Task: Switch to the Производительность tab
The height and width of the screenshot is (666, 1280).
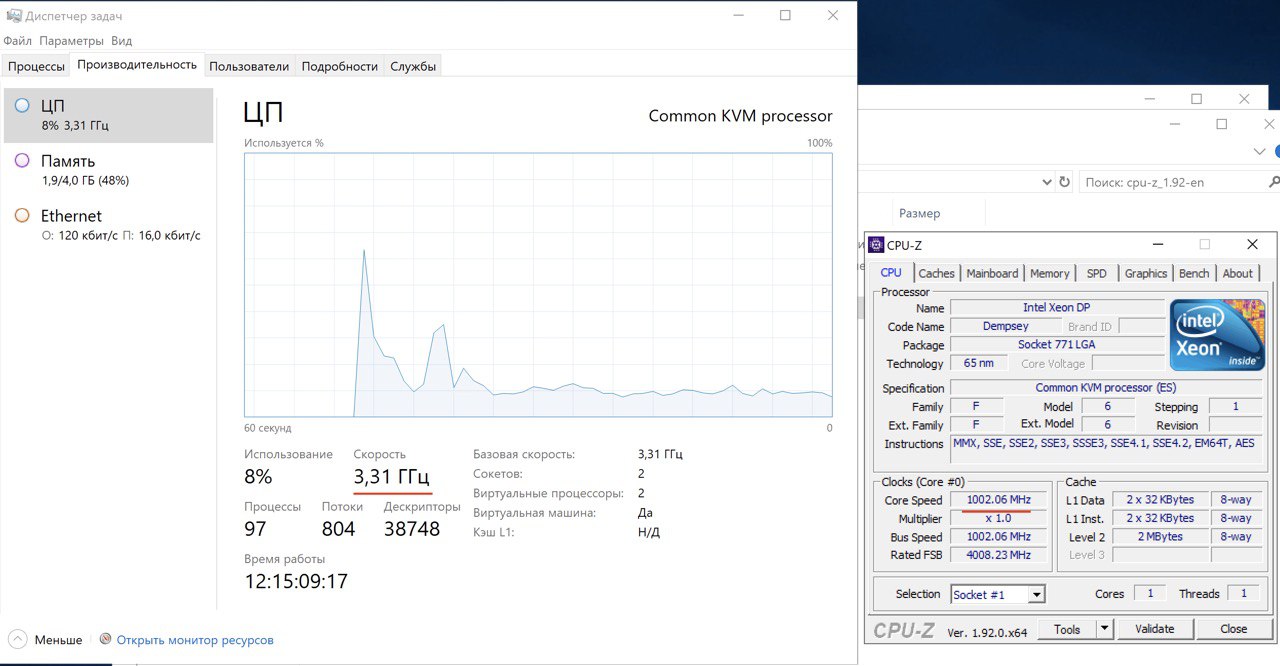Action: pos(137,64)
